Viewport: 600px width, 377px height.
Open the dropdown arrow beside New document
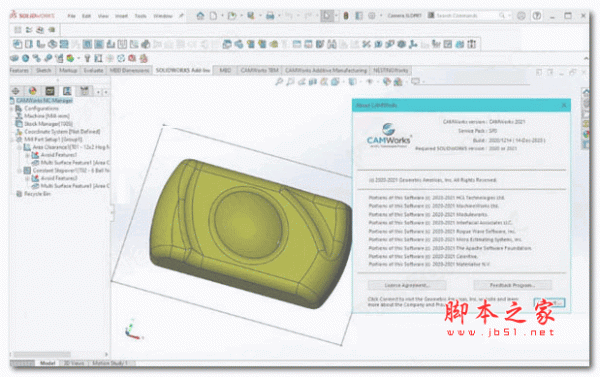point(222,16)
